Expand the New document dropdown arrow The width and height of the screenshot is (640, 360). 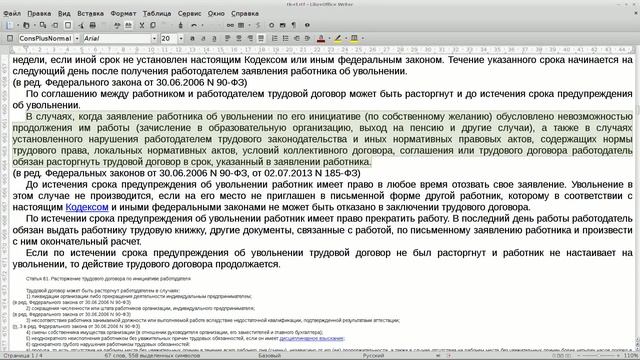18,25
